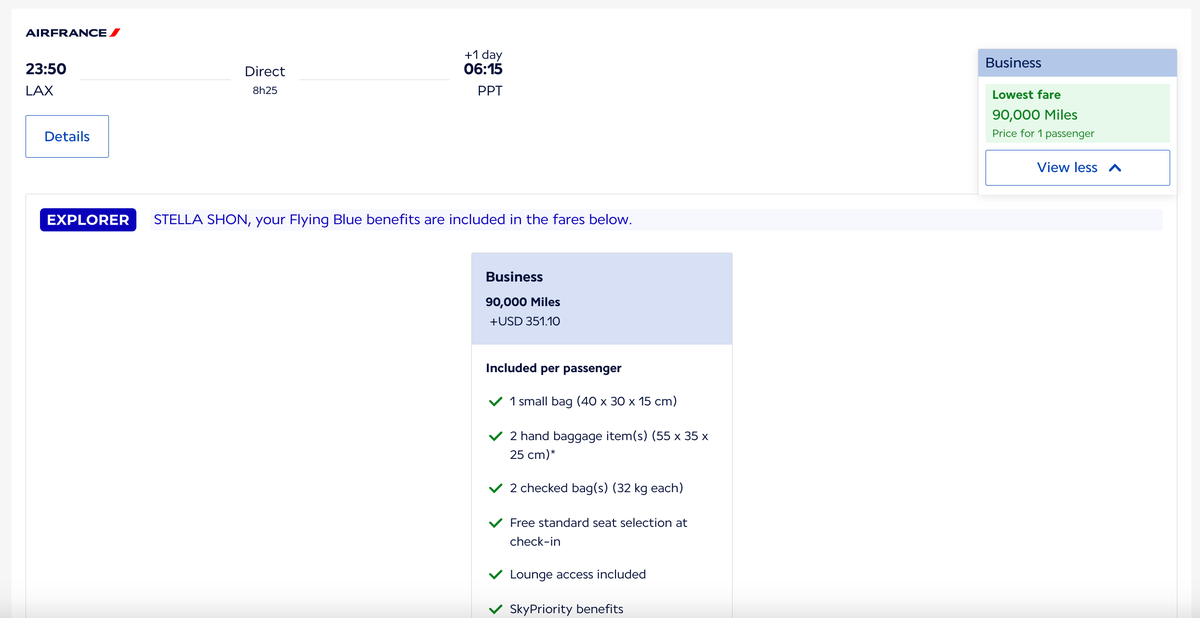Click the checkmark beside Lounge access included
The width and height of the screenshot is (1200, 618).
[495, 575]
